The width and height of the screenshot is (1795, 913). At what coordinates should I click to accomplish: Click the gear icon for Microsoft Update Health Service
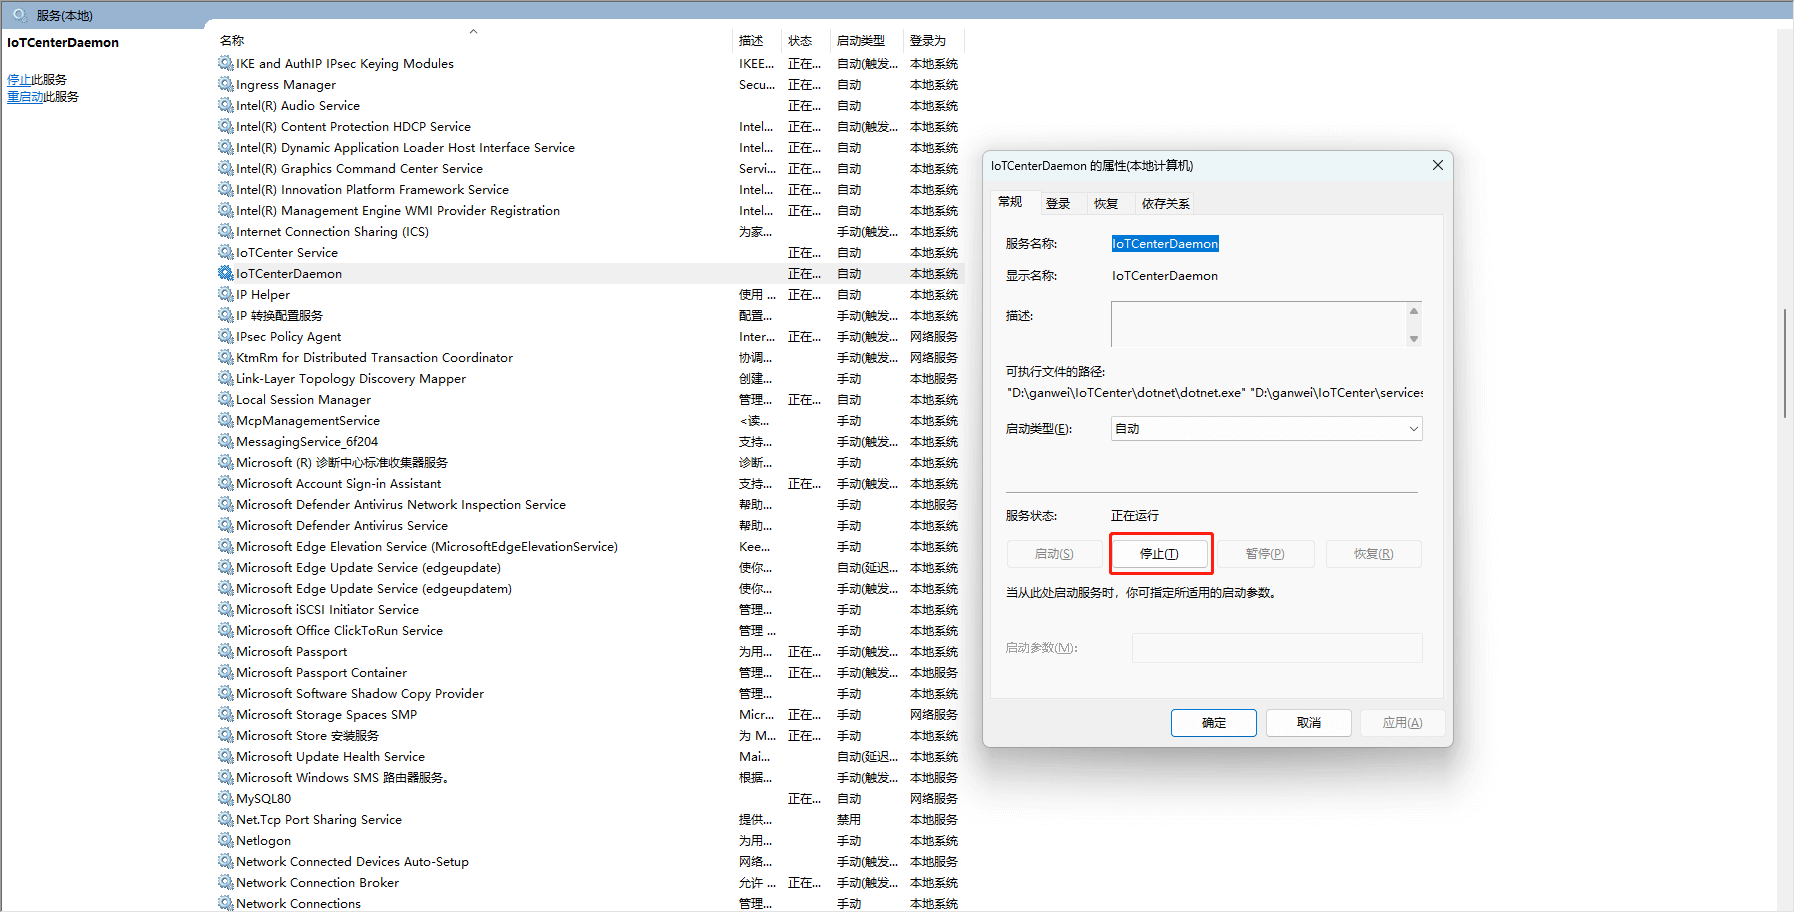pos(226,756)
